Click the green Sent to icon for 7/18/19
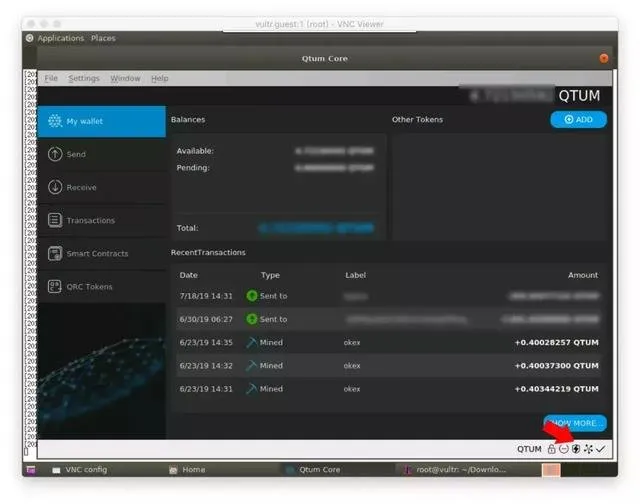The height and width of the screenshot is (504, 640). coord(252,295)
